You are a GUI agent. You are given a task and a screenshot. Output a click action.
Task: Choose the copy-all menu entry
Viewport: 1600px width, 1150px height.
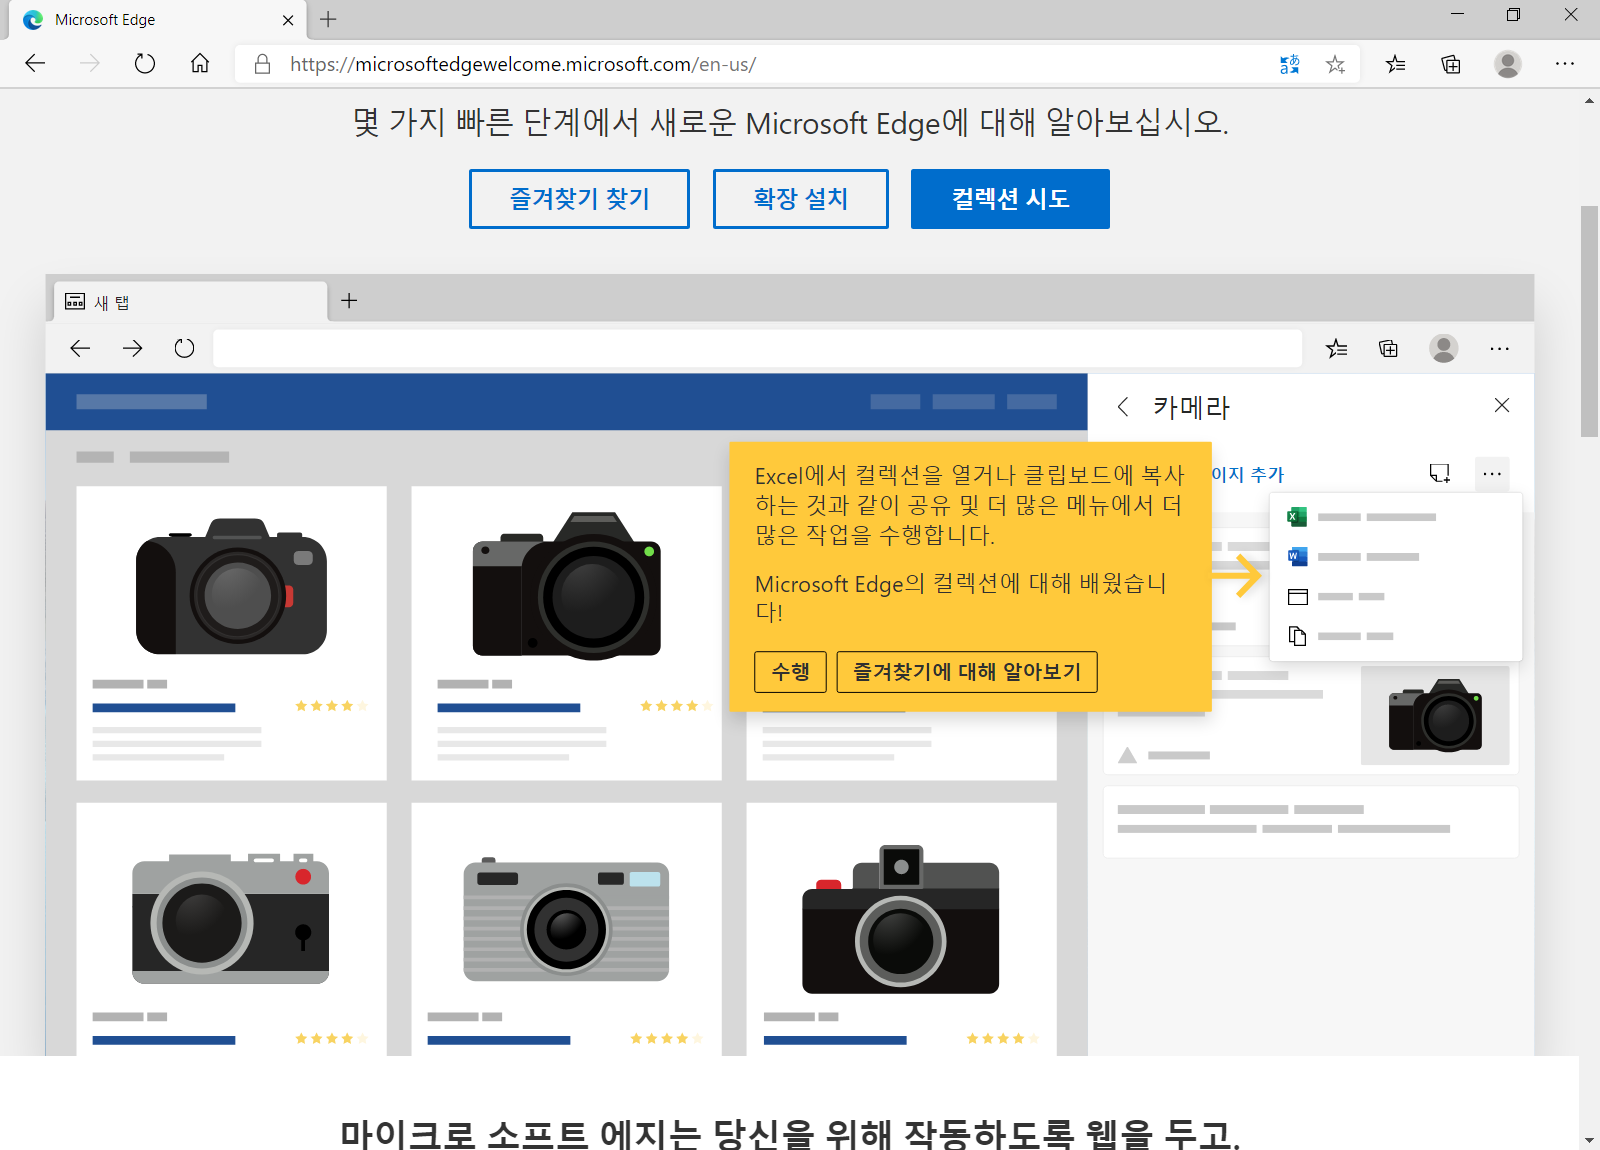[x=1395, y=636]
